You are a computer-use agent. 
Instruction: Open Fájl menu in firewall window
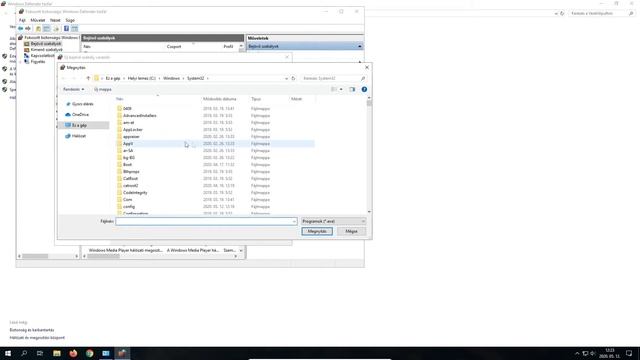pyautogui.click(x=22, y=20)
